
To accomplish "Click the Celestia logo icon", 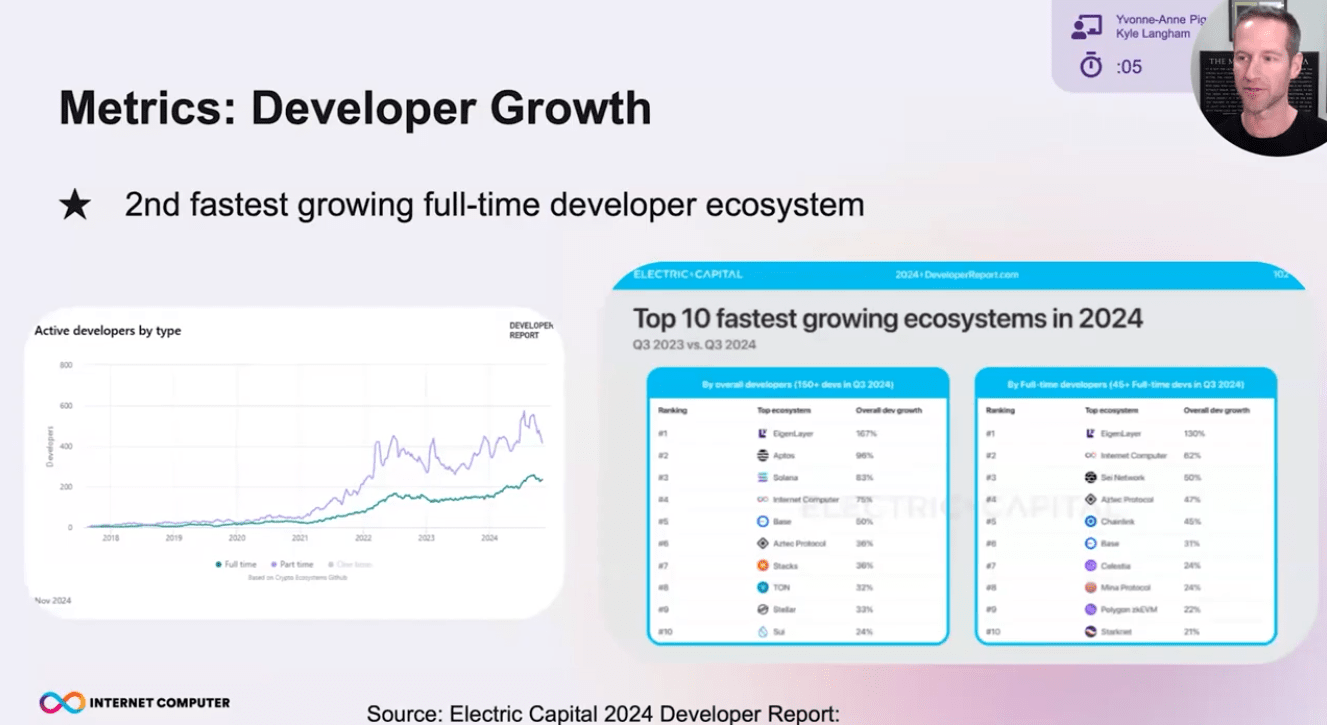I will 1091,565.
